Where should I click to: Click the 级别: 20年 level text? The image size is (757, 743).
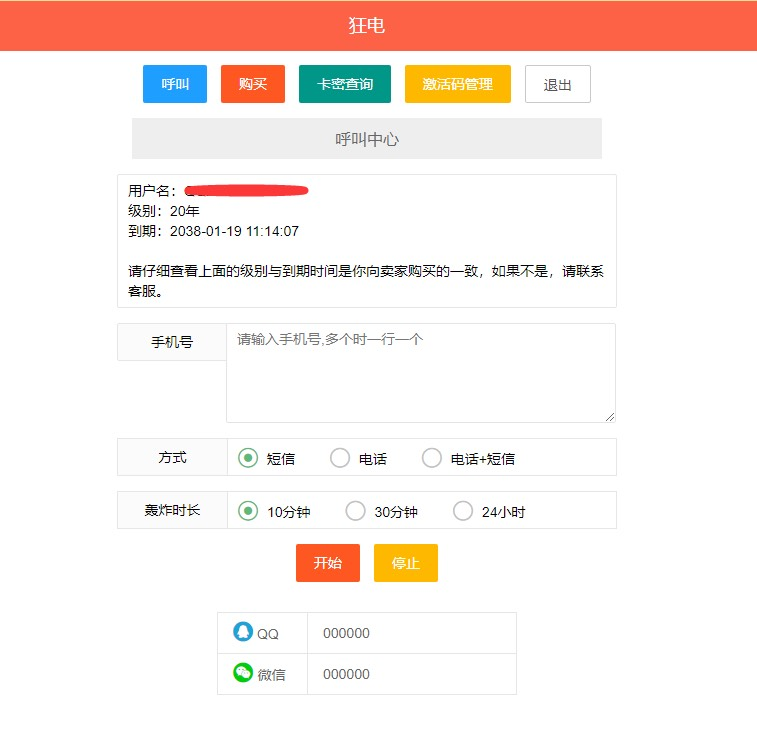[x=164, y=211]
